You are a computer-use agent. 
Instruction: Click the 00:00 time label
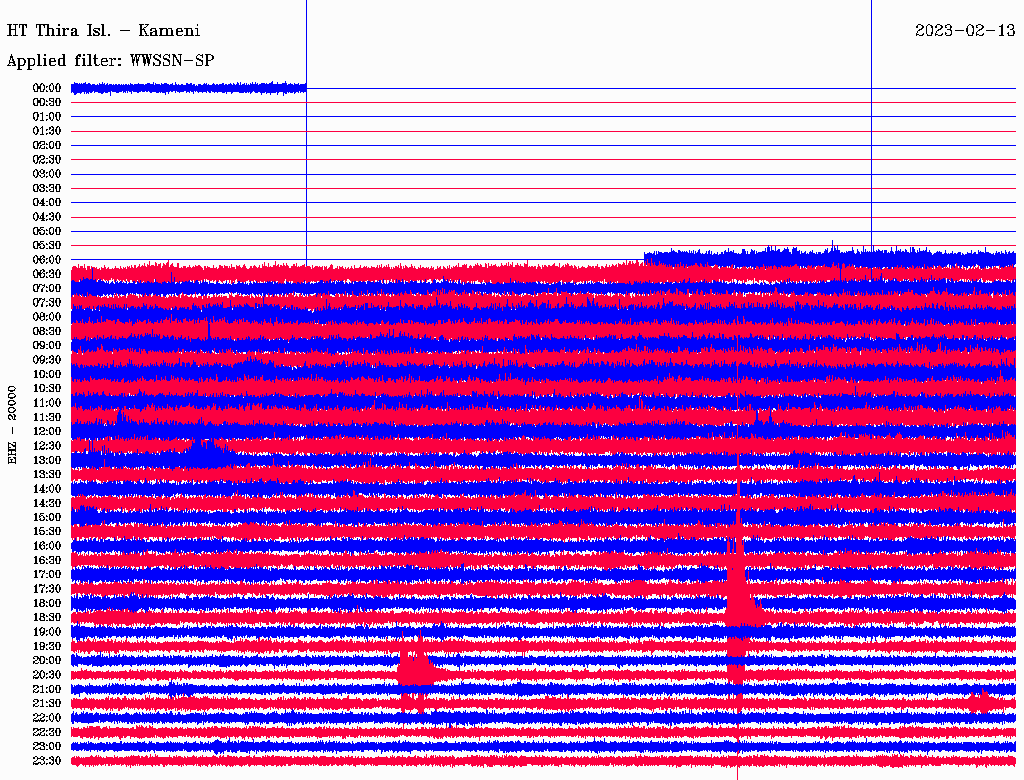[47, 88]
